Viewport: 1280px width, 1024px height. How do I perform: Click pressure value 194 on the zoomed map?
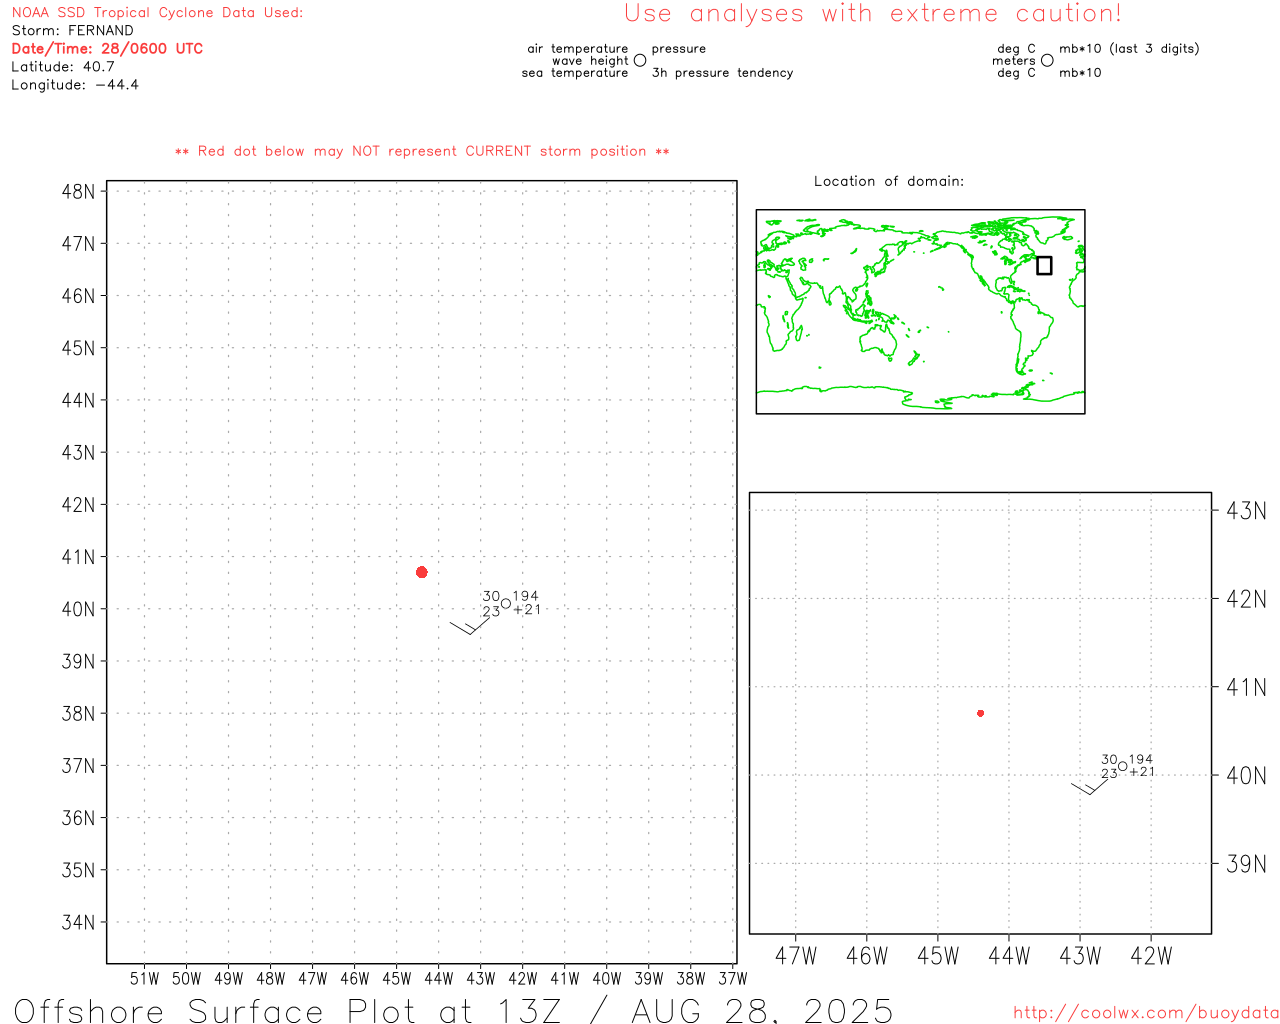click(1141, 759)
